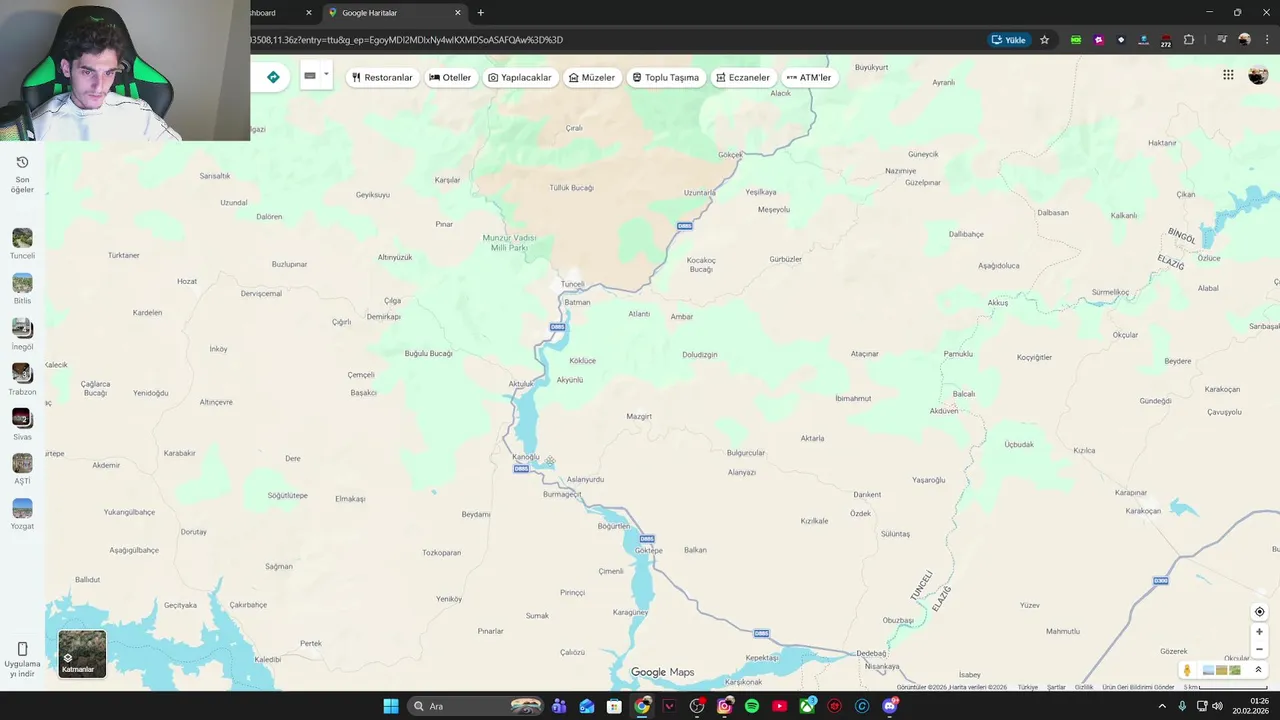Viewport: 1280px width, 720px height.
Task: Open Spotify from the taskbar
Action: pyautogui.click(x=752, y=706)
